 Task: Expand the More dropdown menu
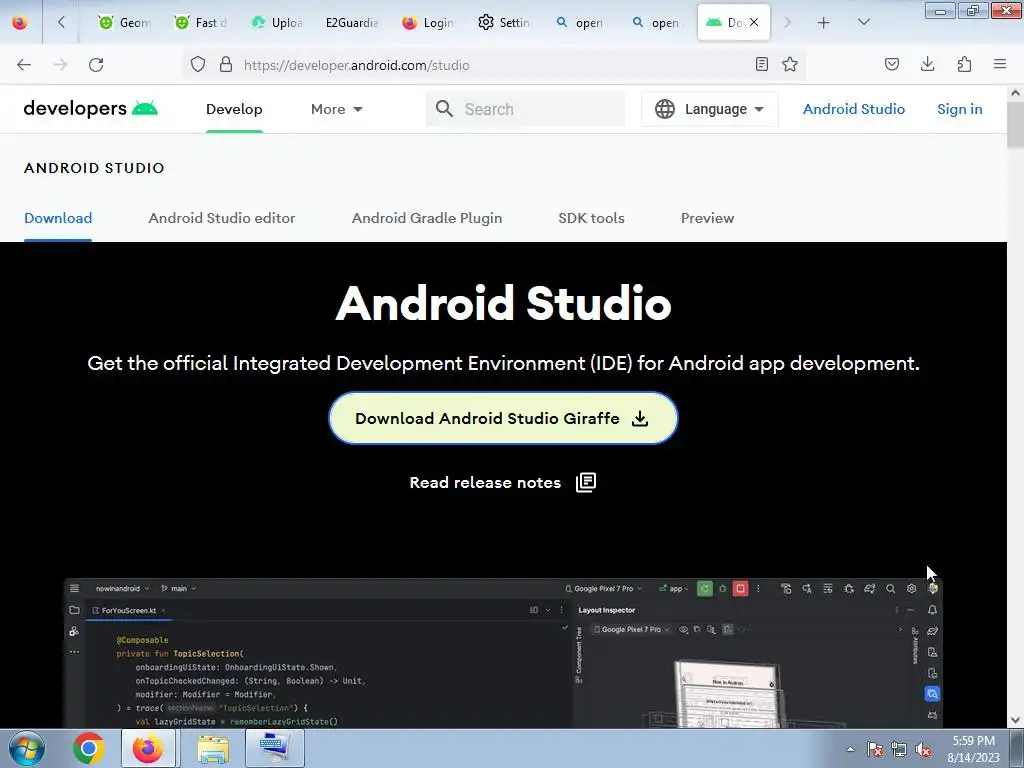click(x=336, y=109)
